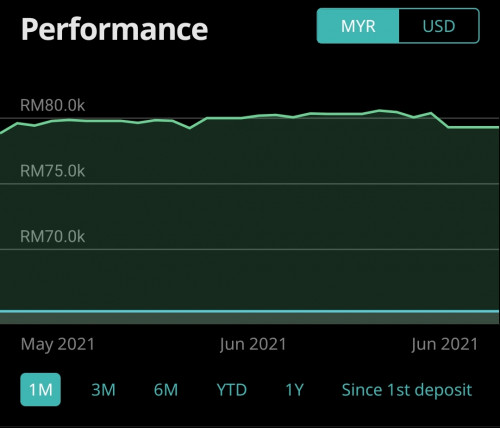Click the blue net deposit line

click(250, 312)
